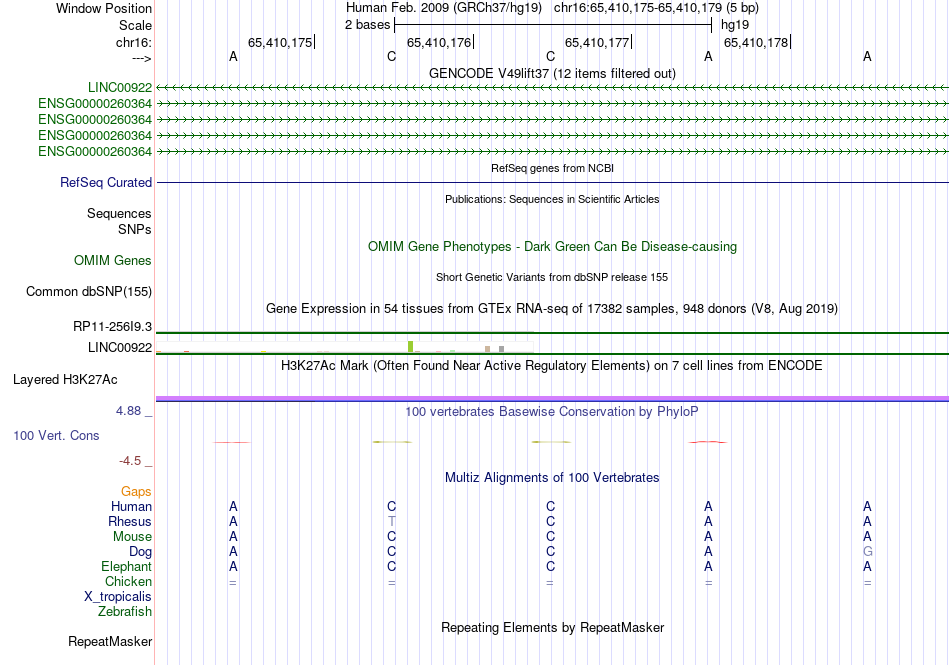Viewport: 950px width, 665px height.
Task: Click the G base in Dog row
Action: tap(868, 552)
